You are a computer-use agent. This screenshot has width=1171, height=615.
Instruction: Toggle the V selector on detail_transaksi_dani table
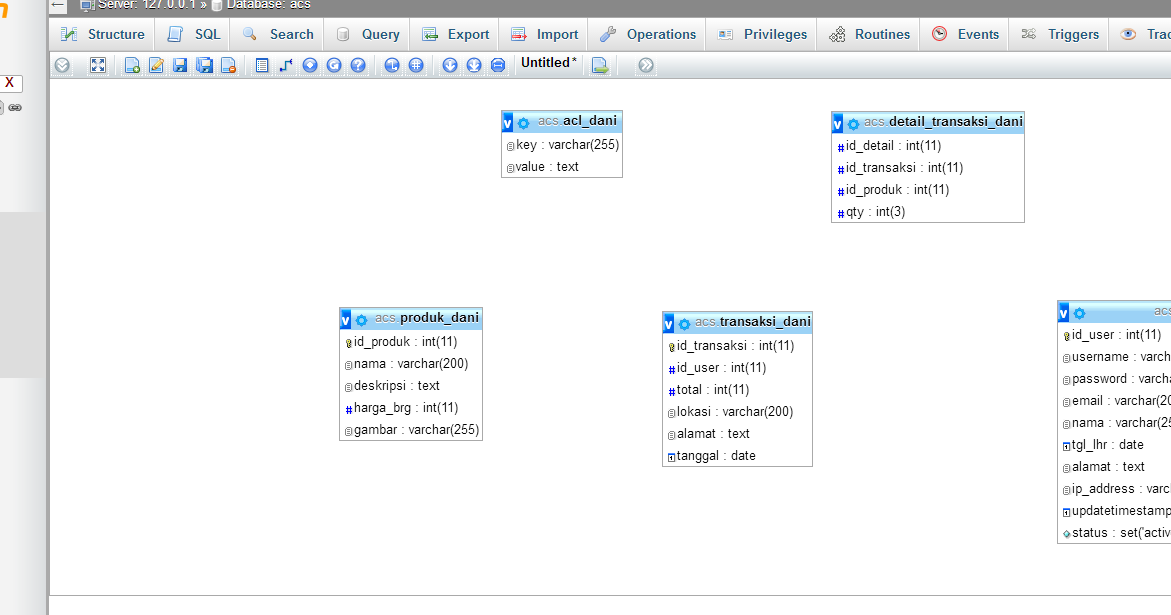point(838,123)
